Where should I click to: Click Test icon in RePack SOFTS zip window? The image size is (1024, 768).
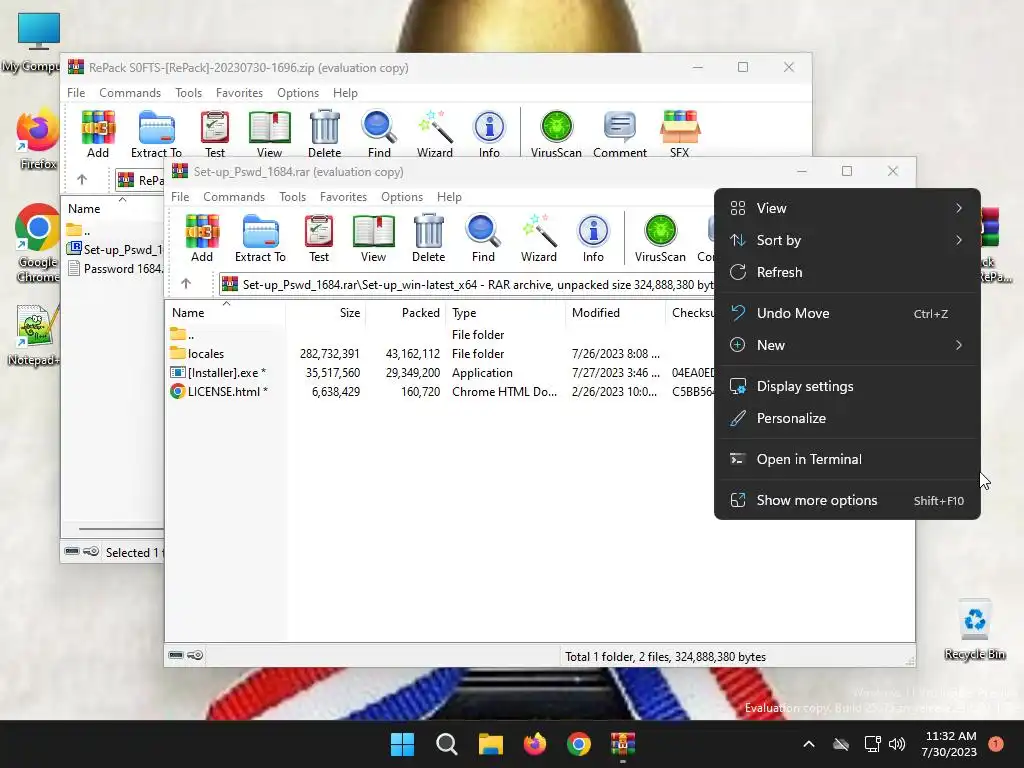(215, 134)
